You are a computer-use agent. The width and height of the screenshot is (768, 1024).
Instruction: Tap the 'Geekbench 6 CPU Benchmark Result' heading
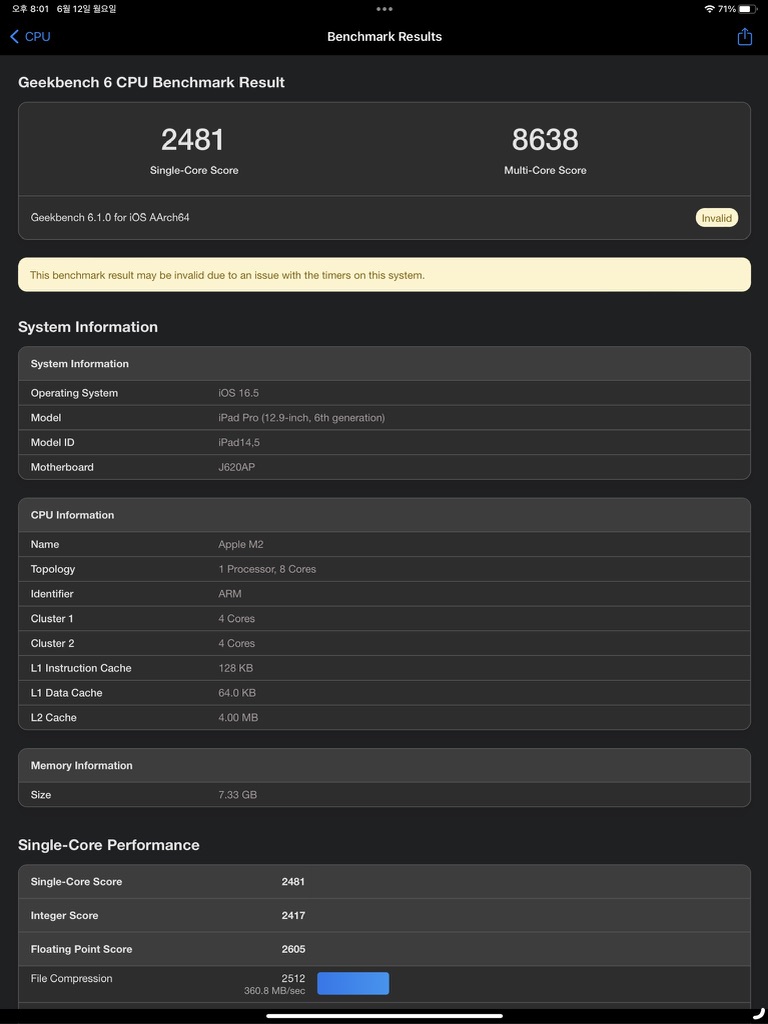coord(152,82)
